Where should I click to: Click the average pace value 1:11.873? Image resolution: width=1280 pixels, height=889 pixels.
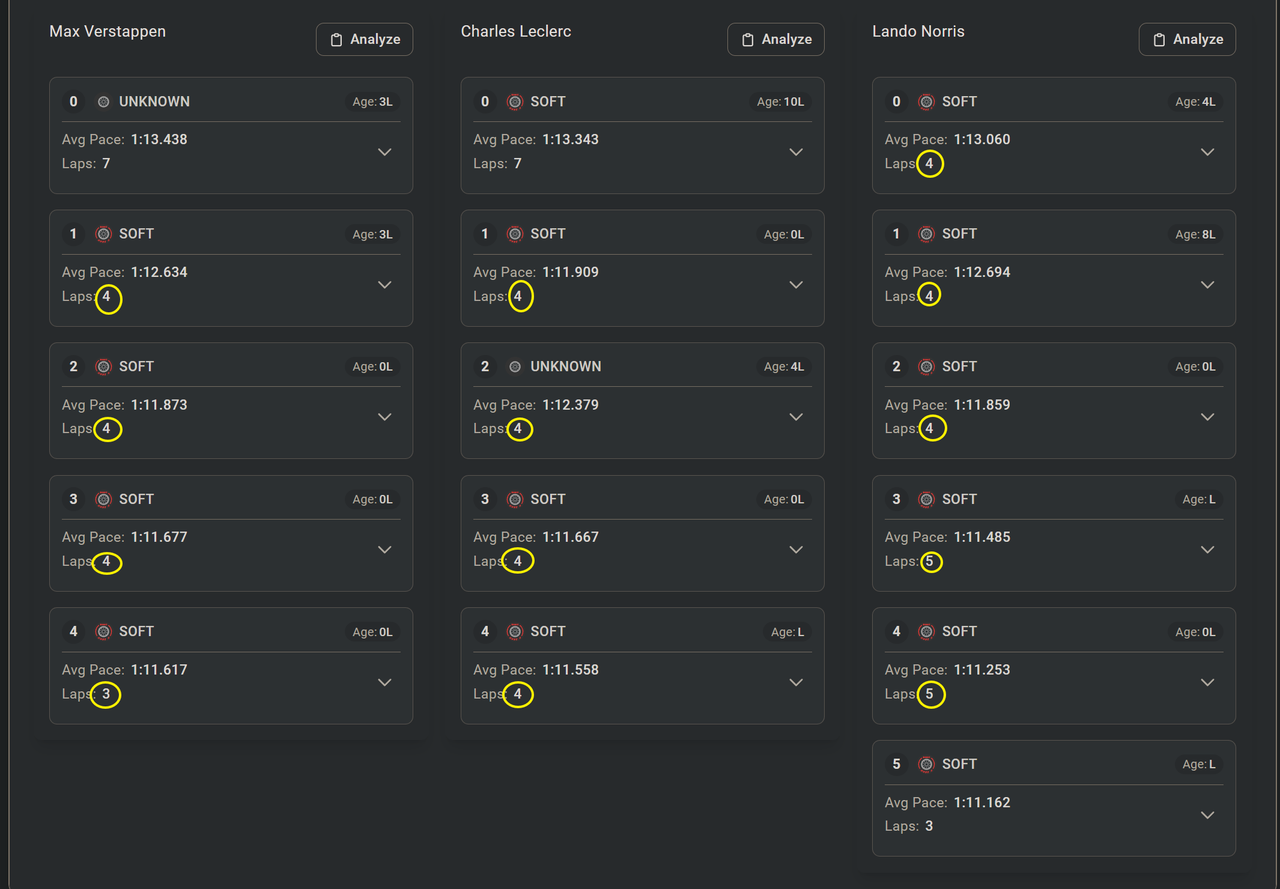159,405
